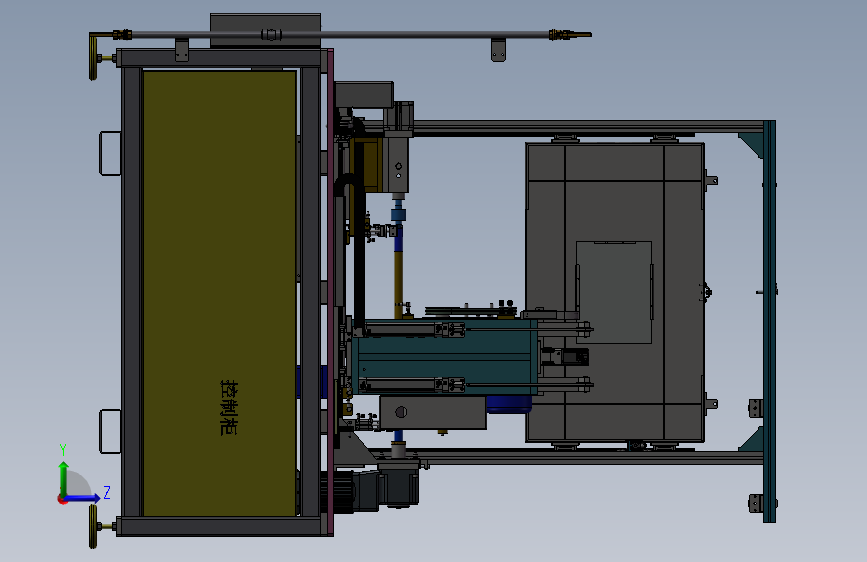The height and width of the screenshot is (562, 867).
Task: Select the long horizontal rod at the top
Action: click(x=340, y=34)
